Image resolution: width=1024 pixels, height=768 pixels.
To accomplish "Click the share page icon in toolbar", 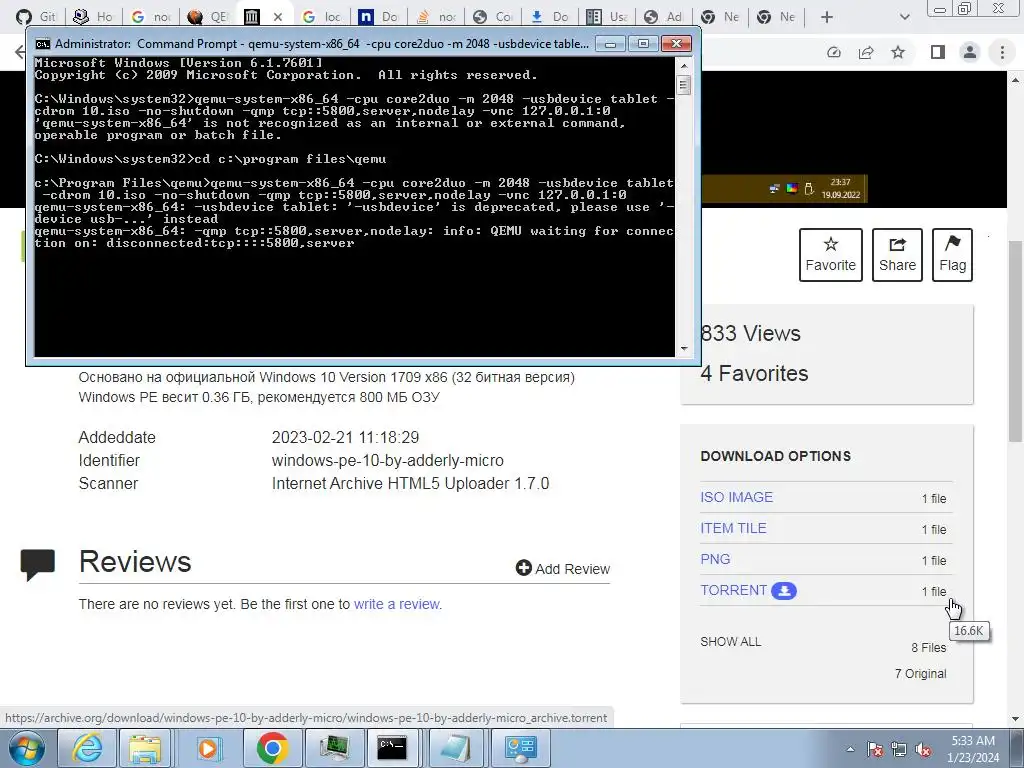I will pos(866,52).
